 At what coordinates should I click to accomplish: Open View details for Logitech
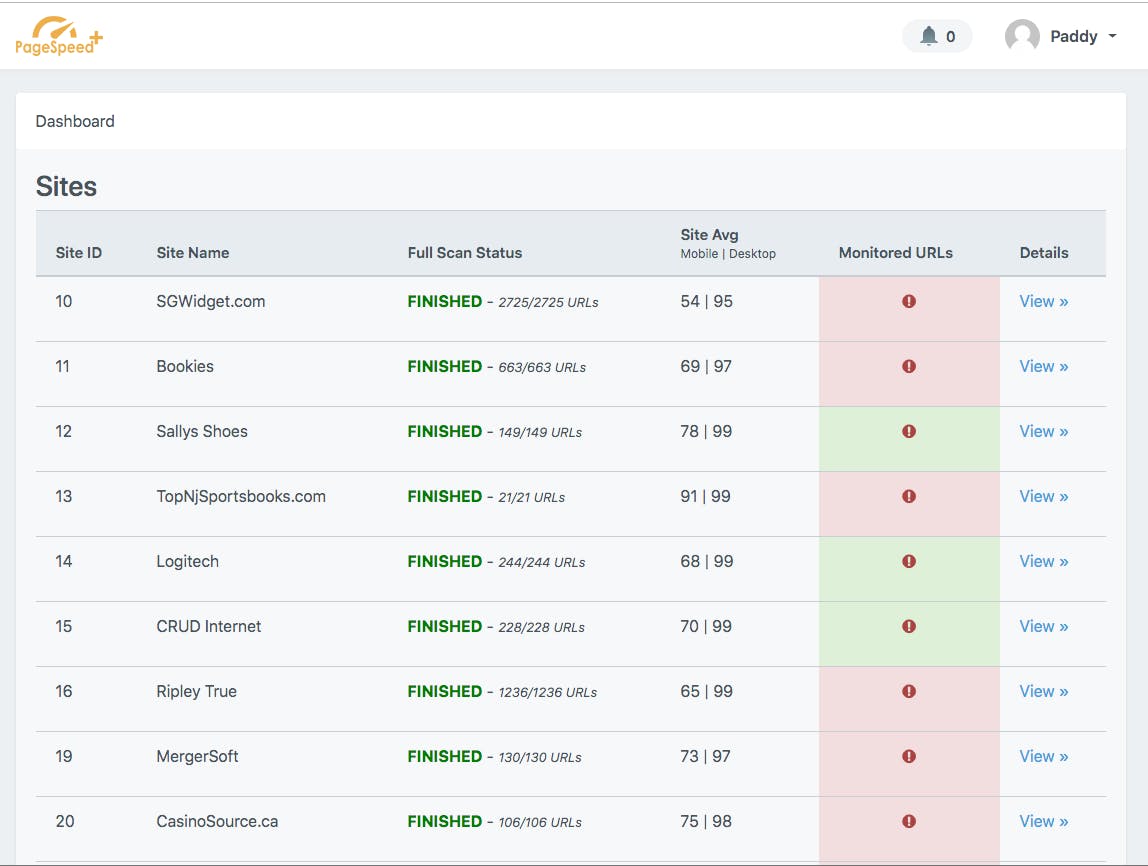tap(1043, 561)
